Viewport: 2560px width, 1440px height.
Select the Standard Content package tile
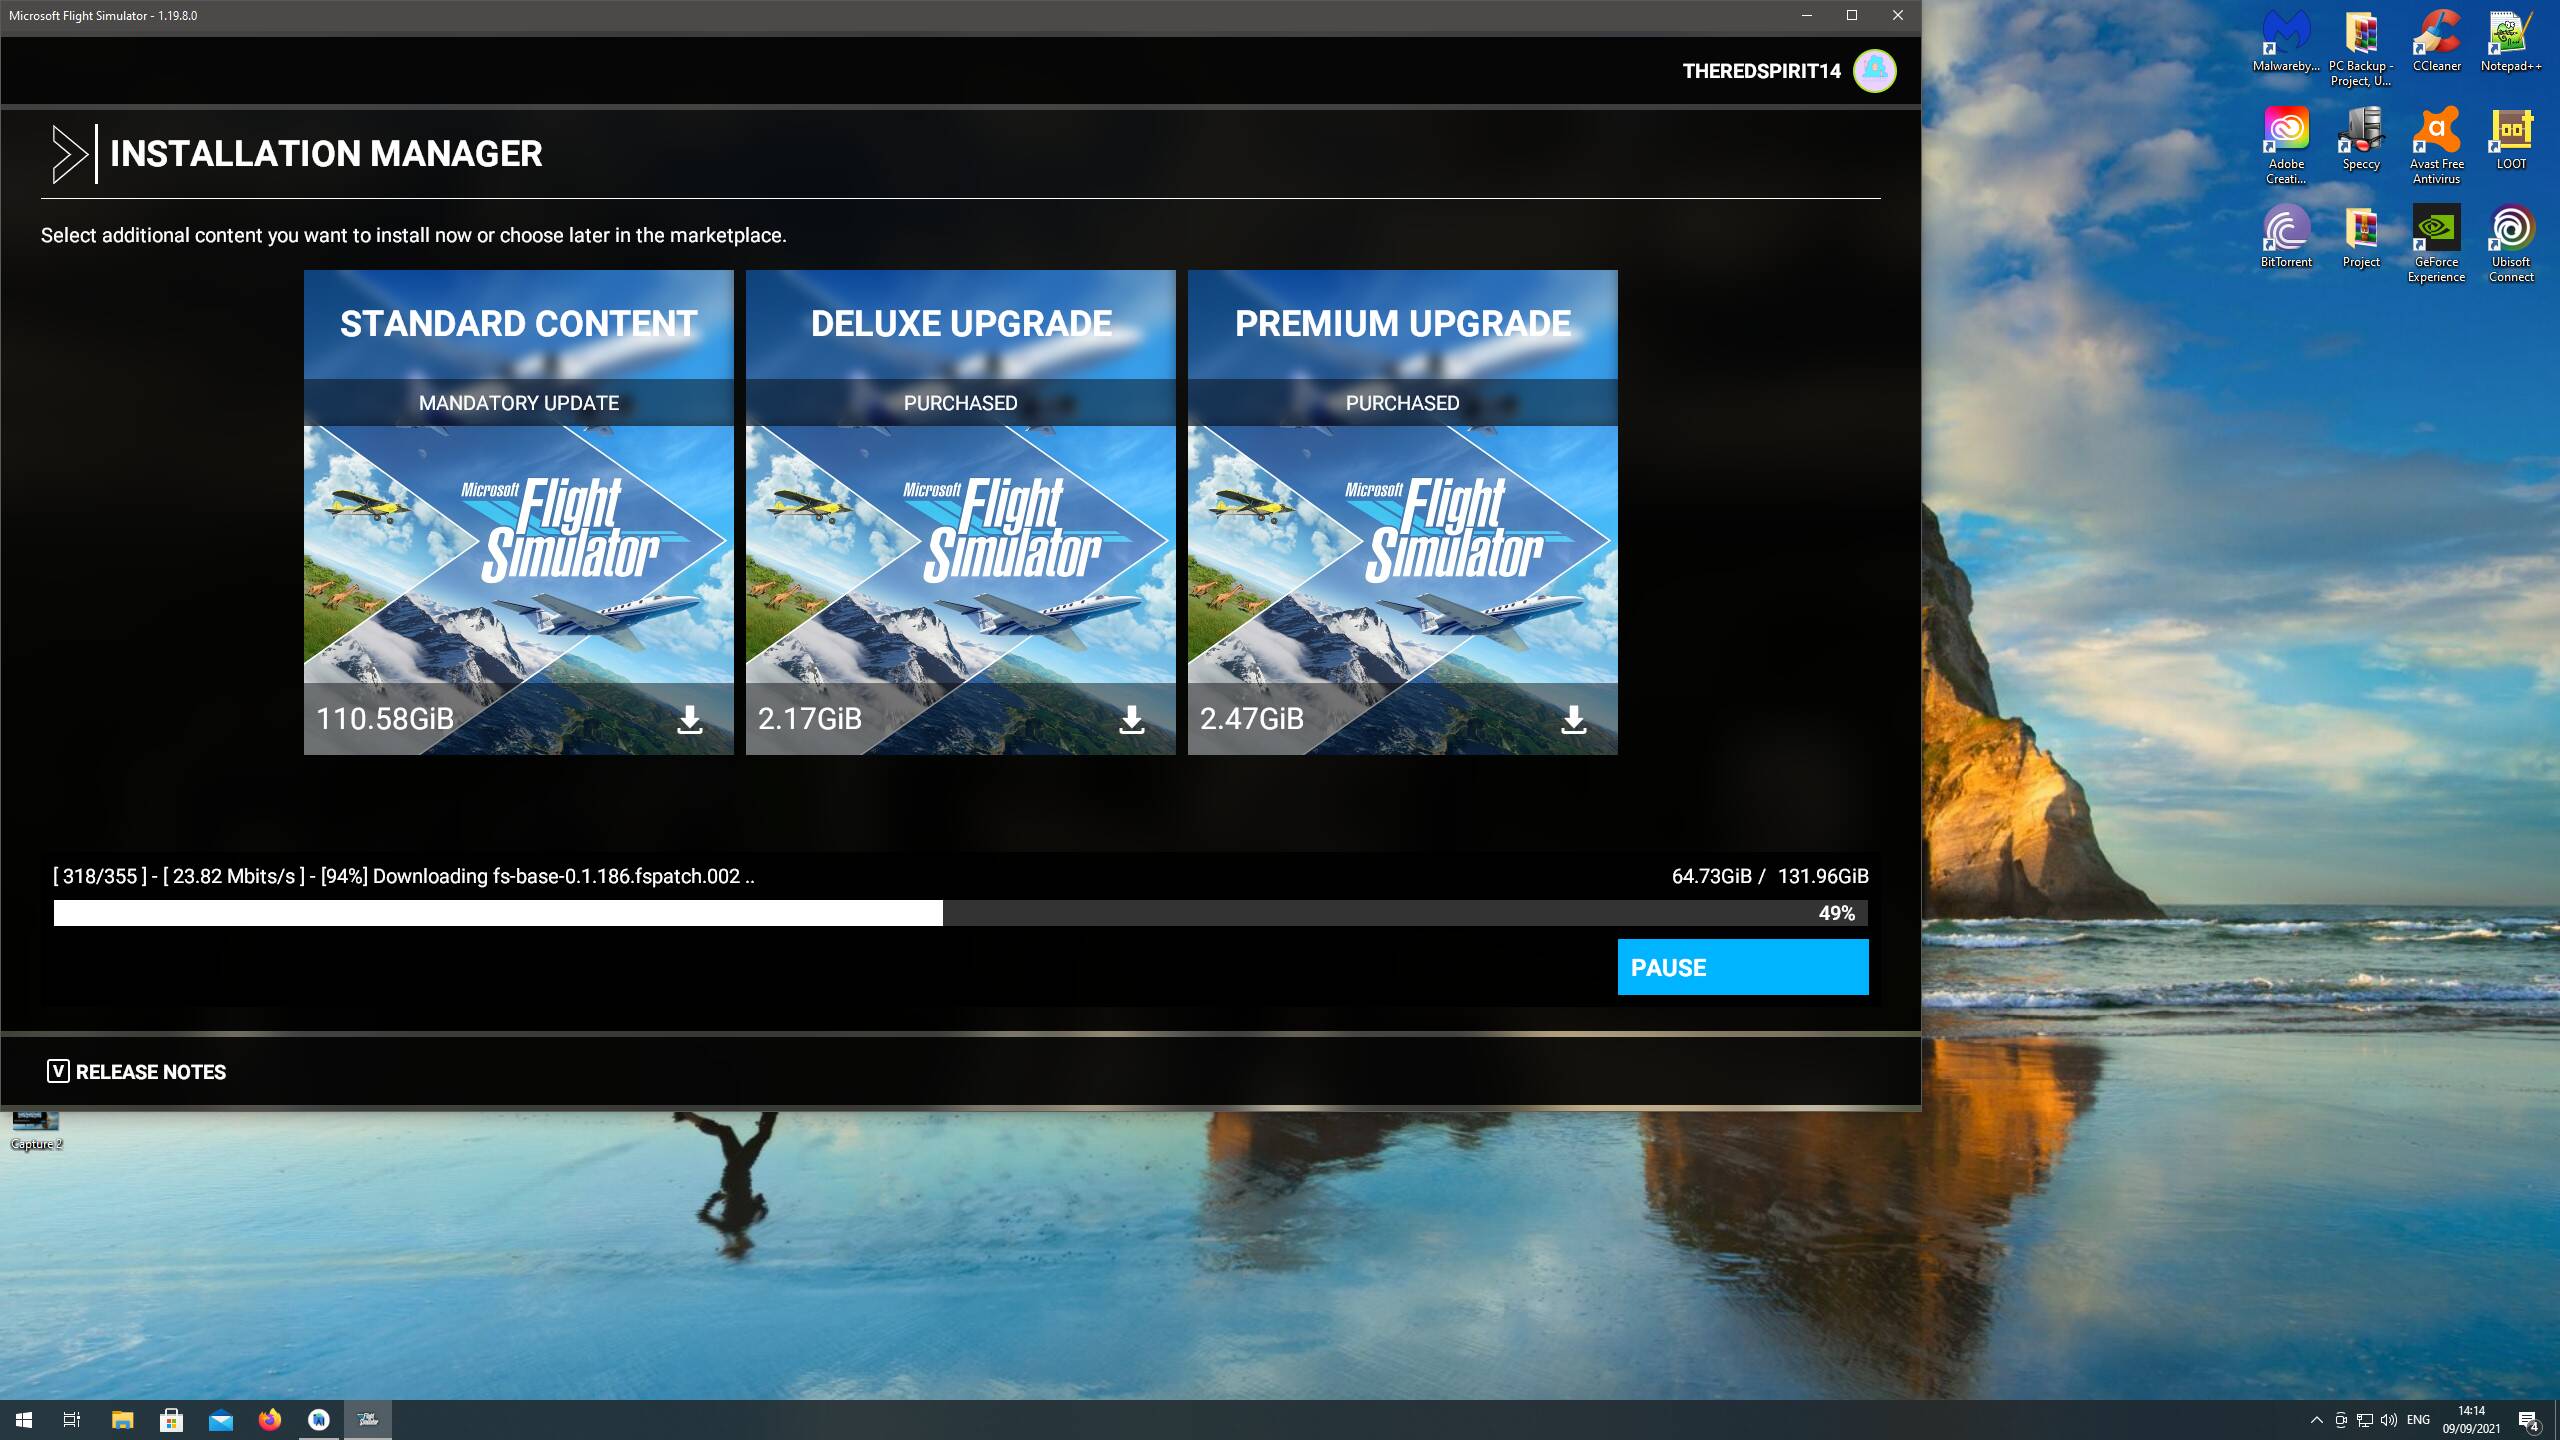(x=519, y=512)
